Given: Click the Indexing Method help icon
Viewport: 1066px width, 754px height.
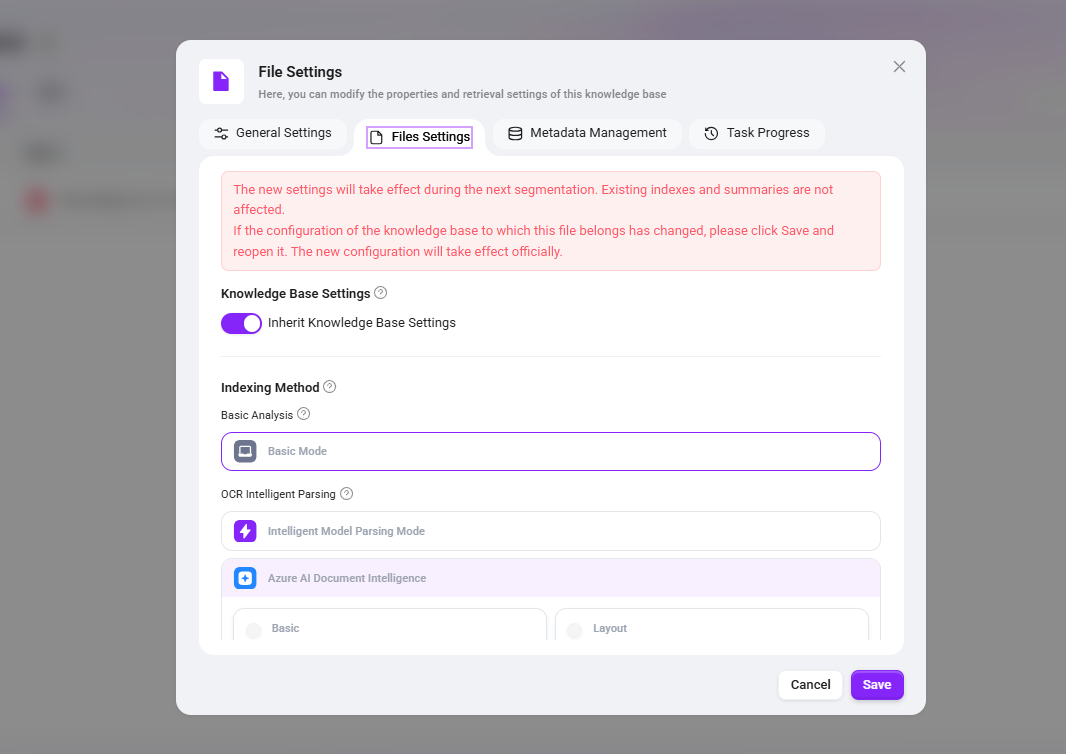Looking at the screenshot, I should (x=330, y=387).
